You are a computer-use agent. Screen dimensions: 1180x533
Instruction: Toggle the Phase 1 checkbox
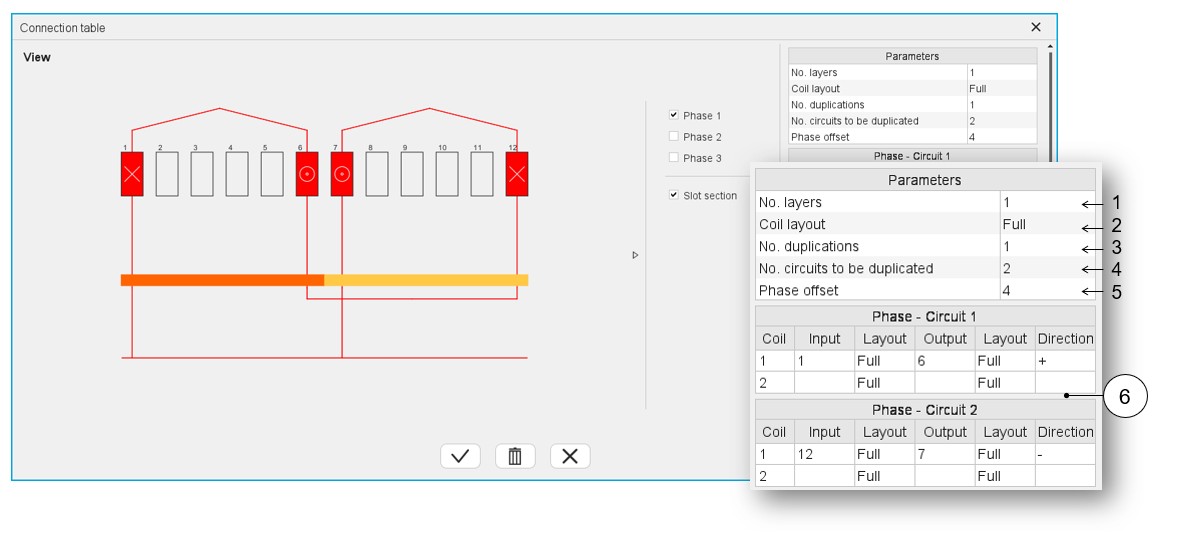(x=674, y=115)
